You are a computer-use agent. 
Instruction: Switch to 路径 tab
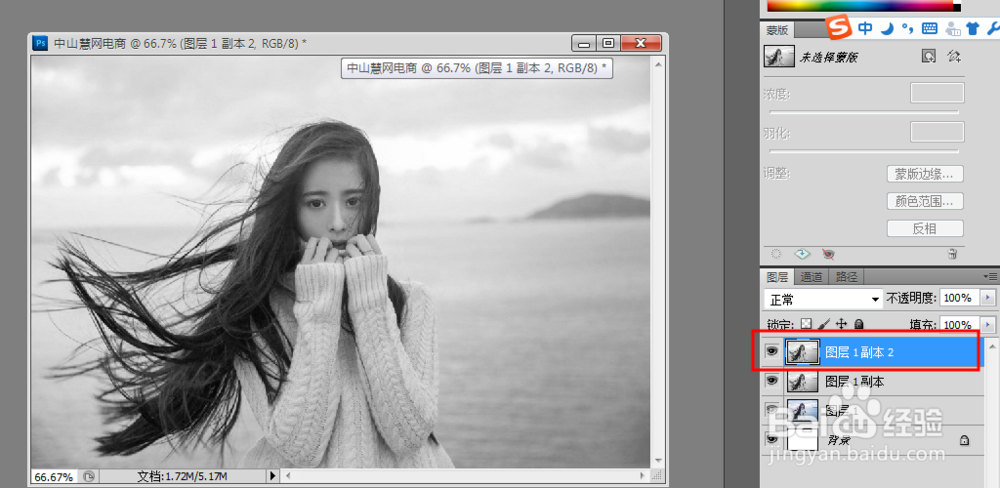click(x=846, y=277)
